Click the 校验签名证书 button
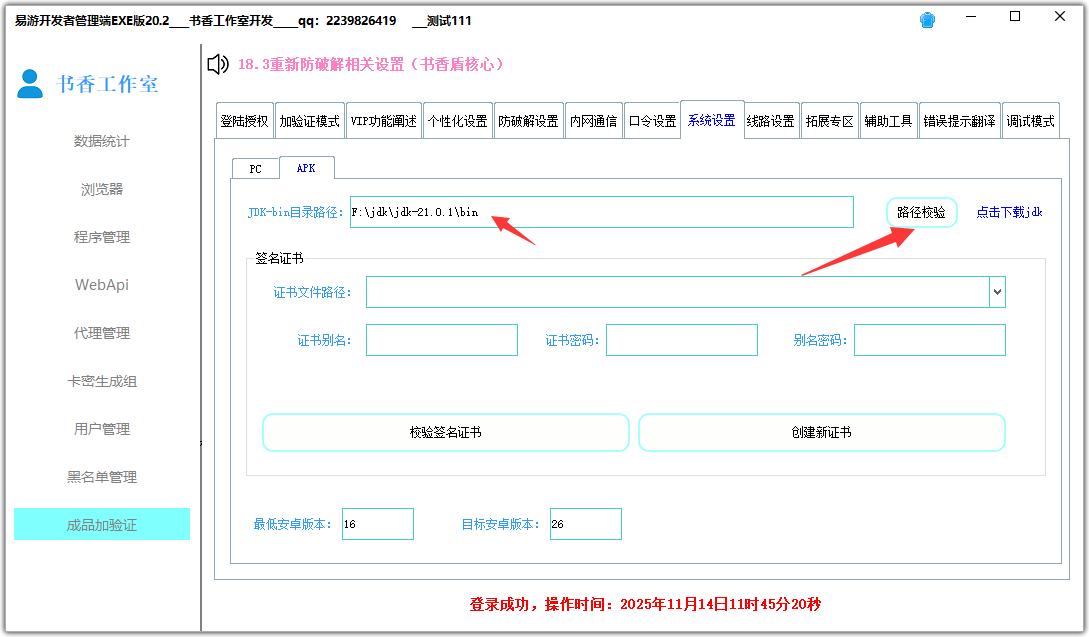 click(x=445, y=433)
